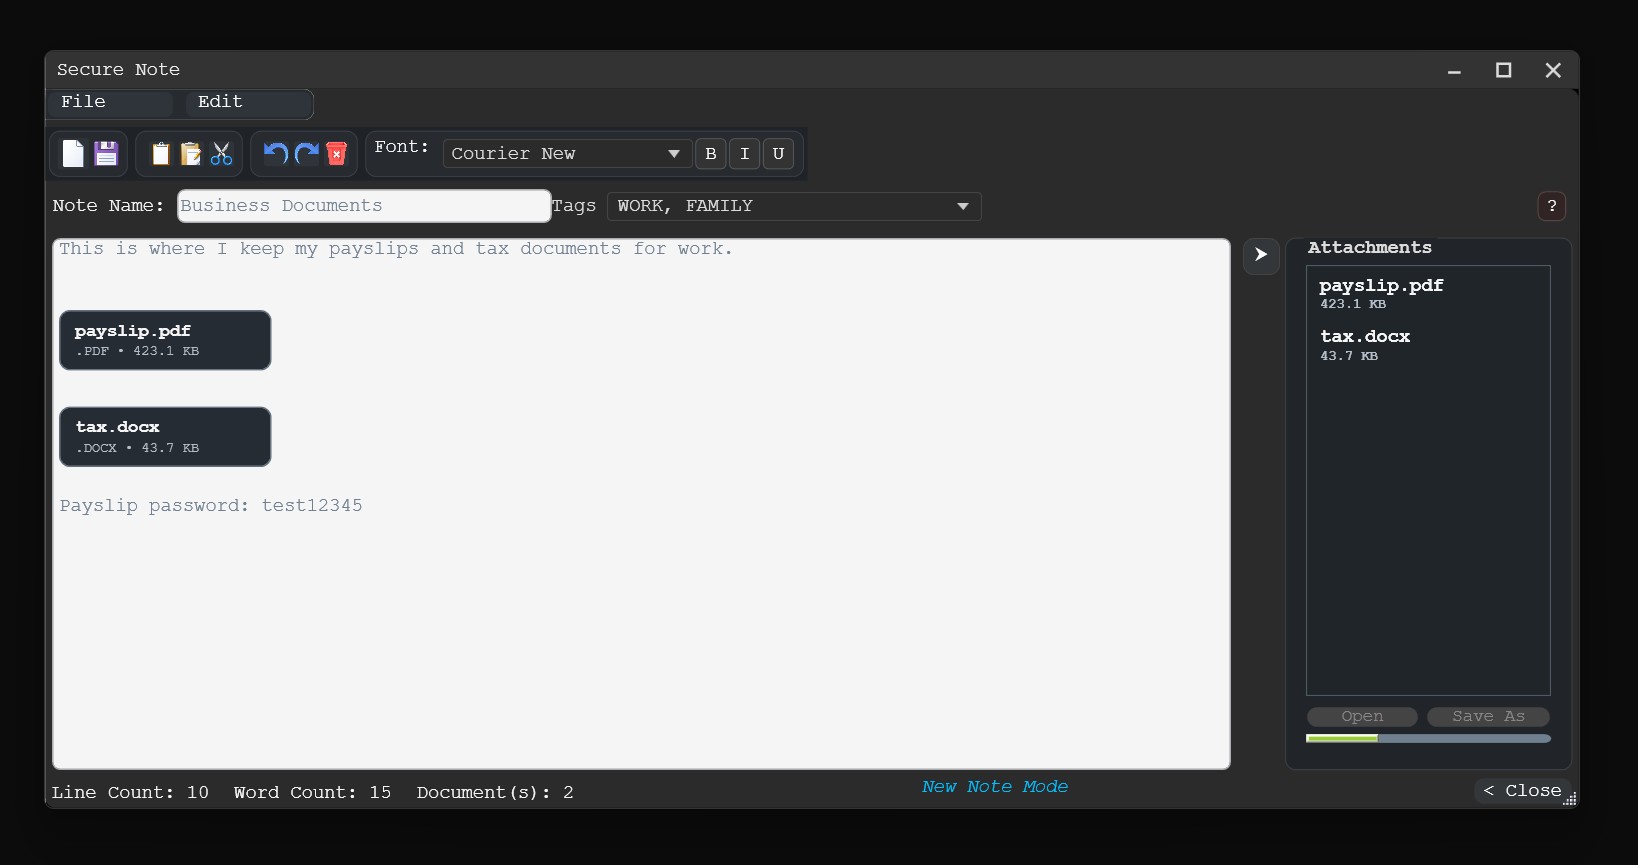The width and height of the screenshot is (1638, 865).
Task: Click the Word Count: 15 status entry
Action: click(313, 793)
